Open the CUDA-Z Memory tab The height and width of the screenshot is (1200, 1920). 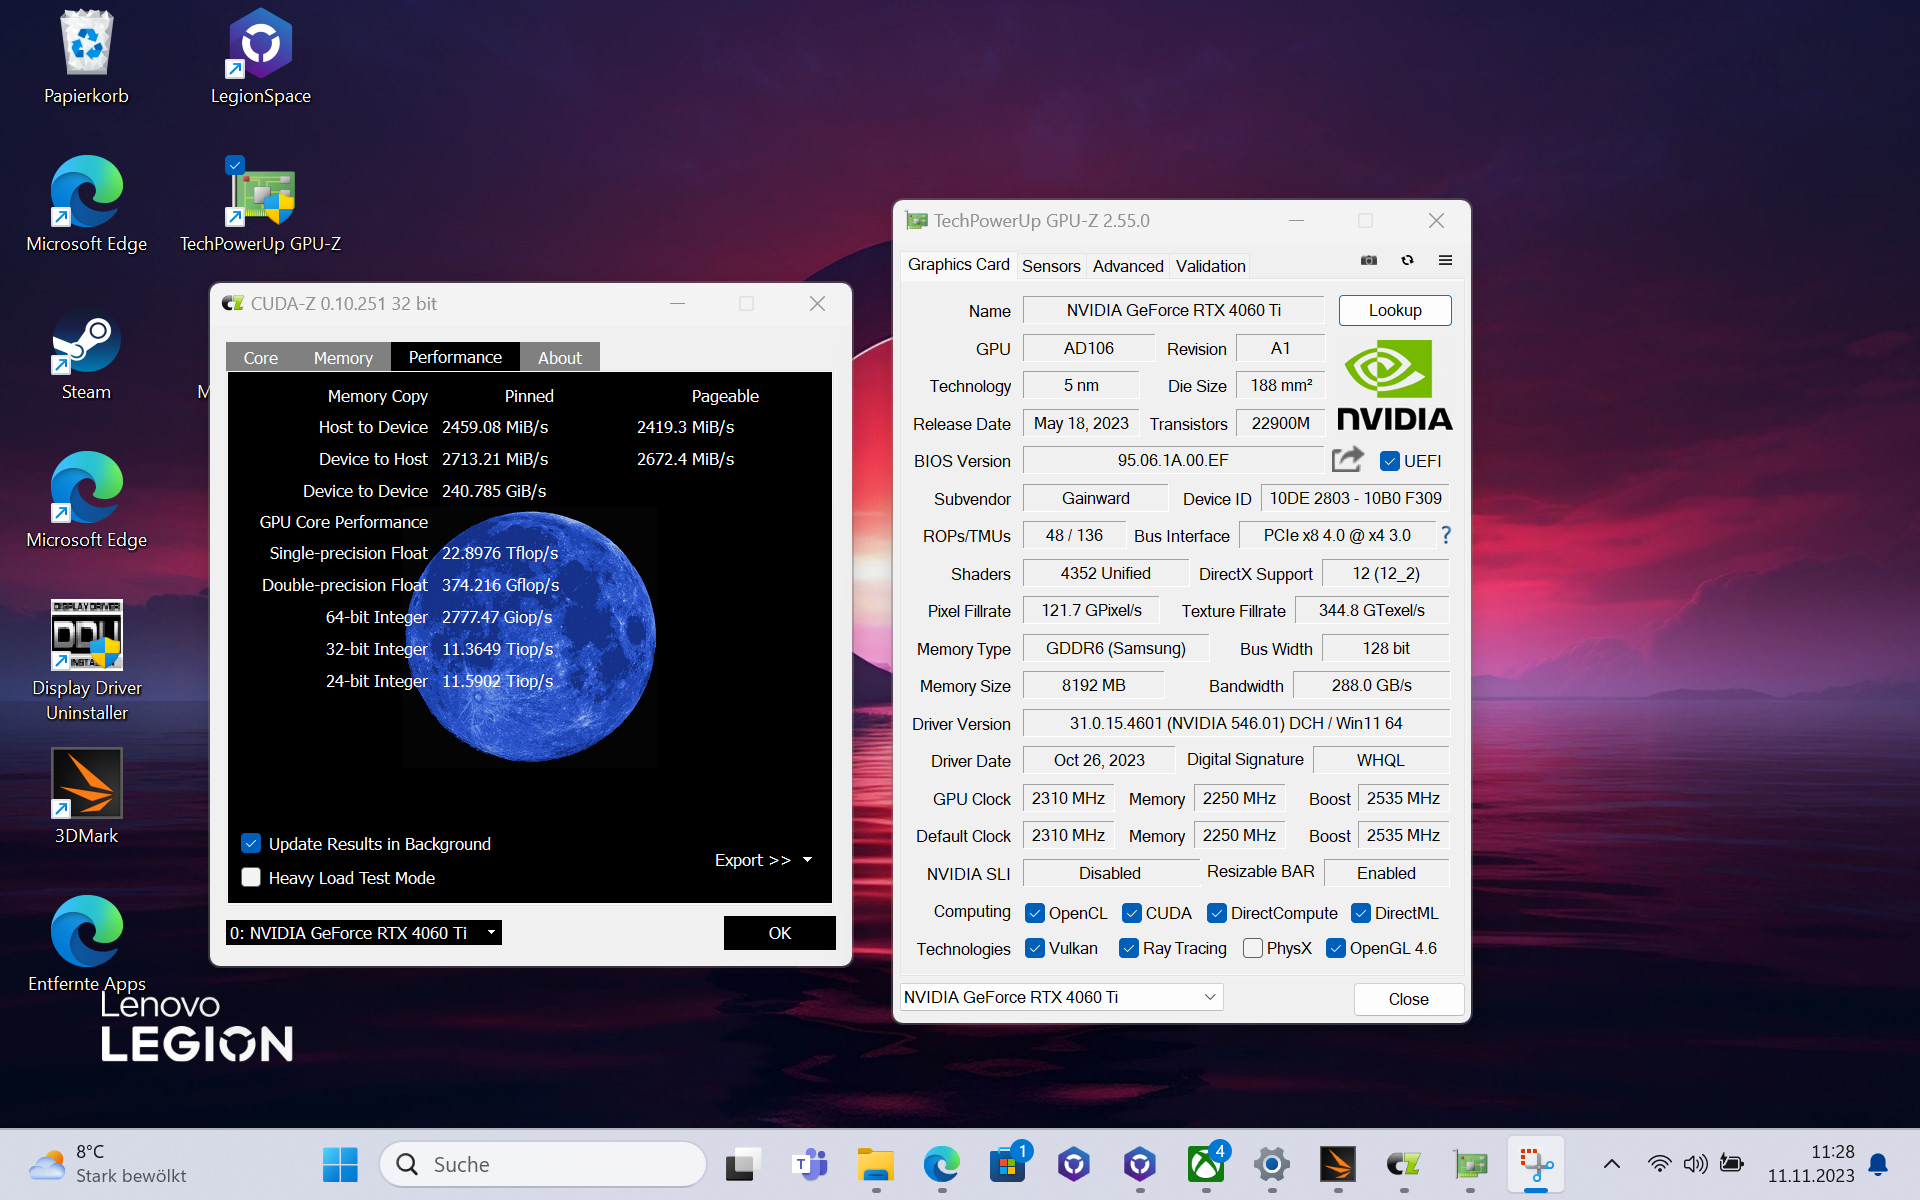tap(342, 358)
